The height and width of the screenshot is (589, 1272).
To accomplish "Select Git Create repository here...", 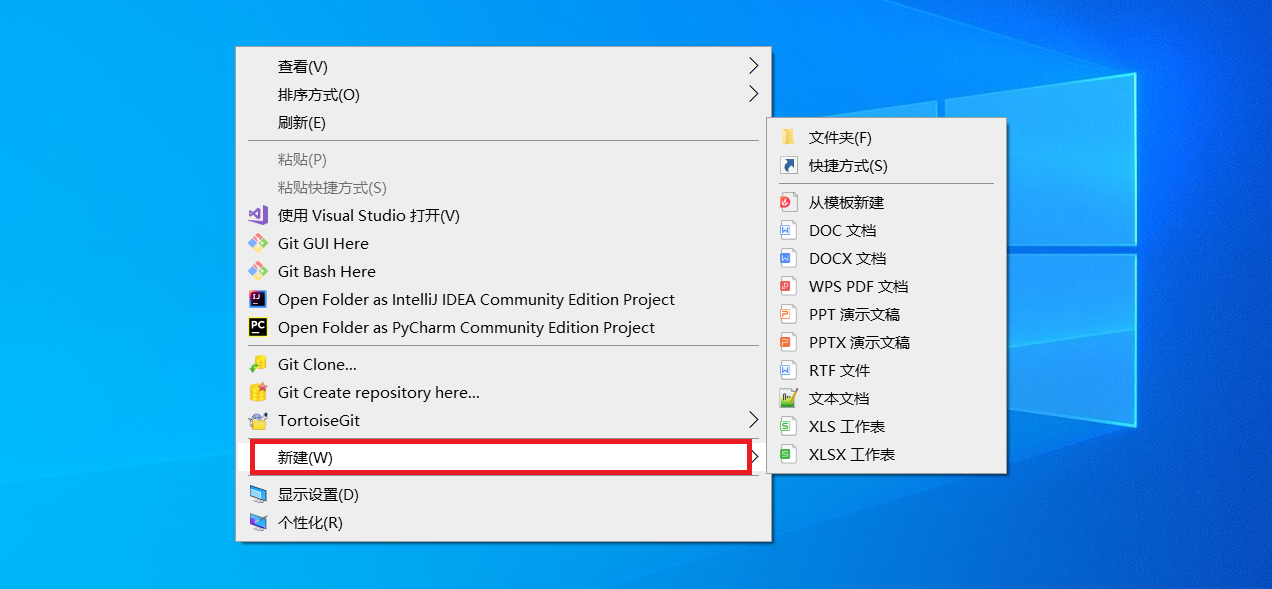I will [503, 393].
